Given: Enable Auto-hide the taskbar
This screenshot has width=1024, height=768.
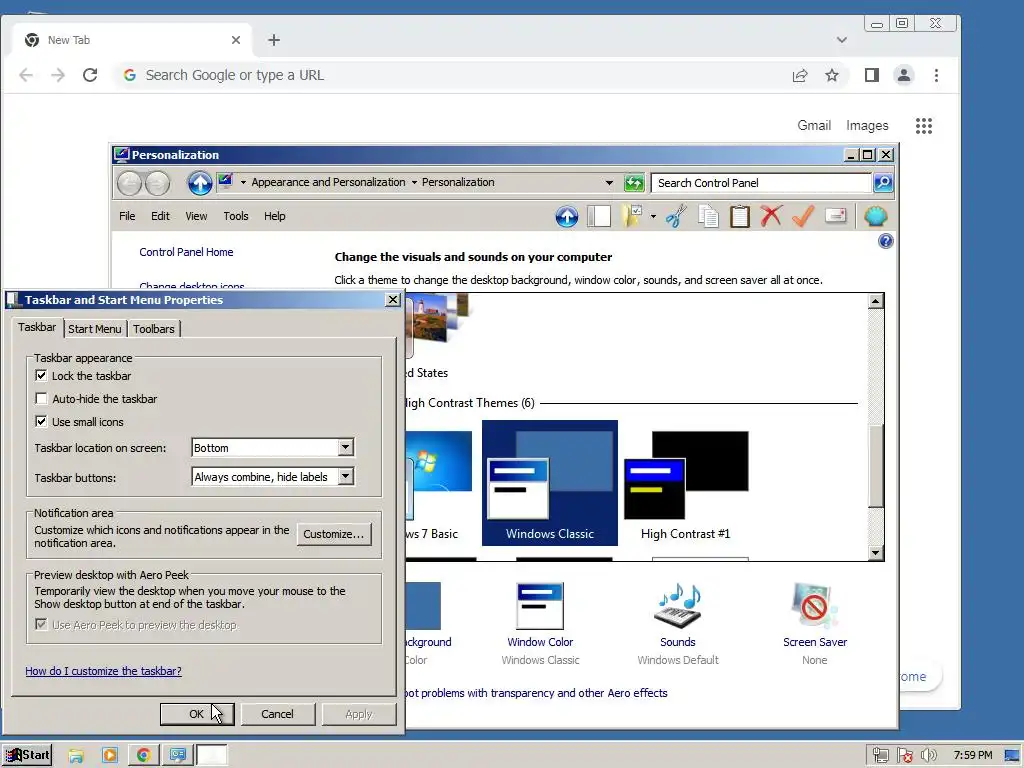Looking at the screenshot, I should pos(41,398).
